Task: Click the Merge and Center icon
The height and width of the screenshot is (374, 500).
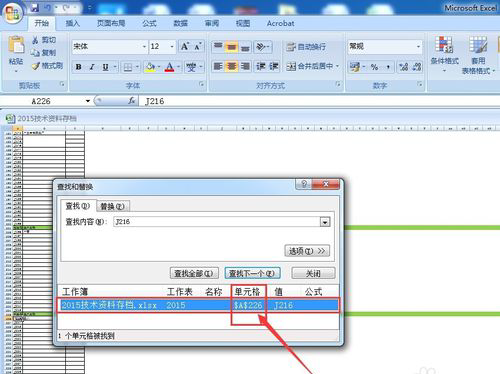Action: 291,67
